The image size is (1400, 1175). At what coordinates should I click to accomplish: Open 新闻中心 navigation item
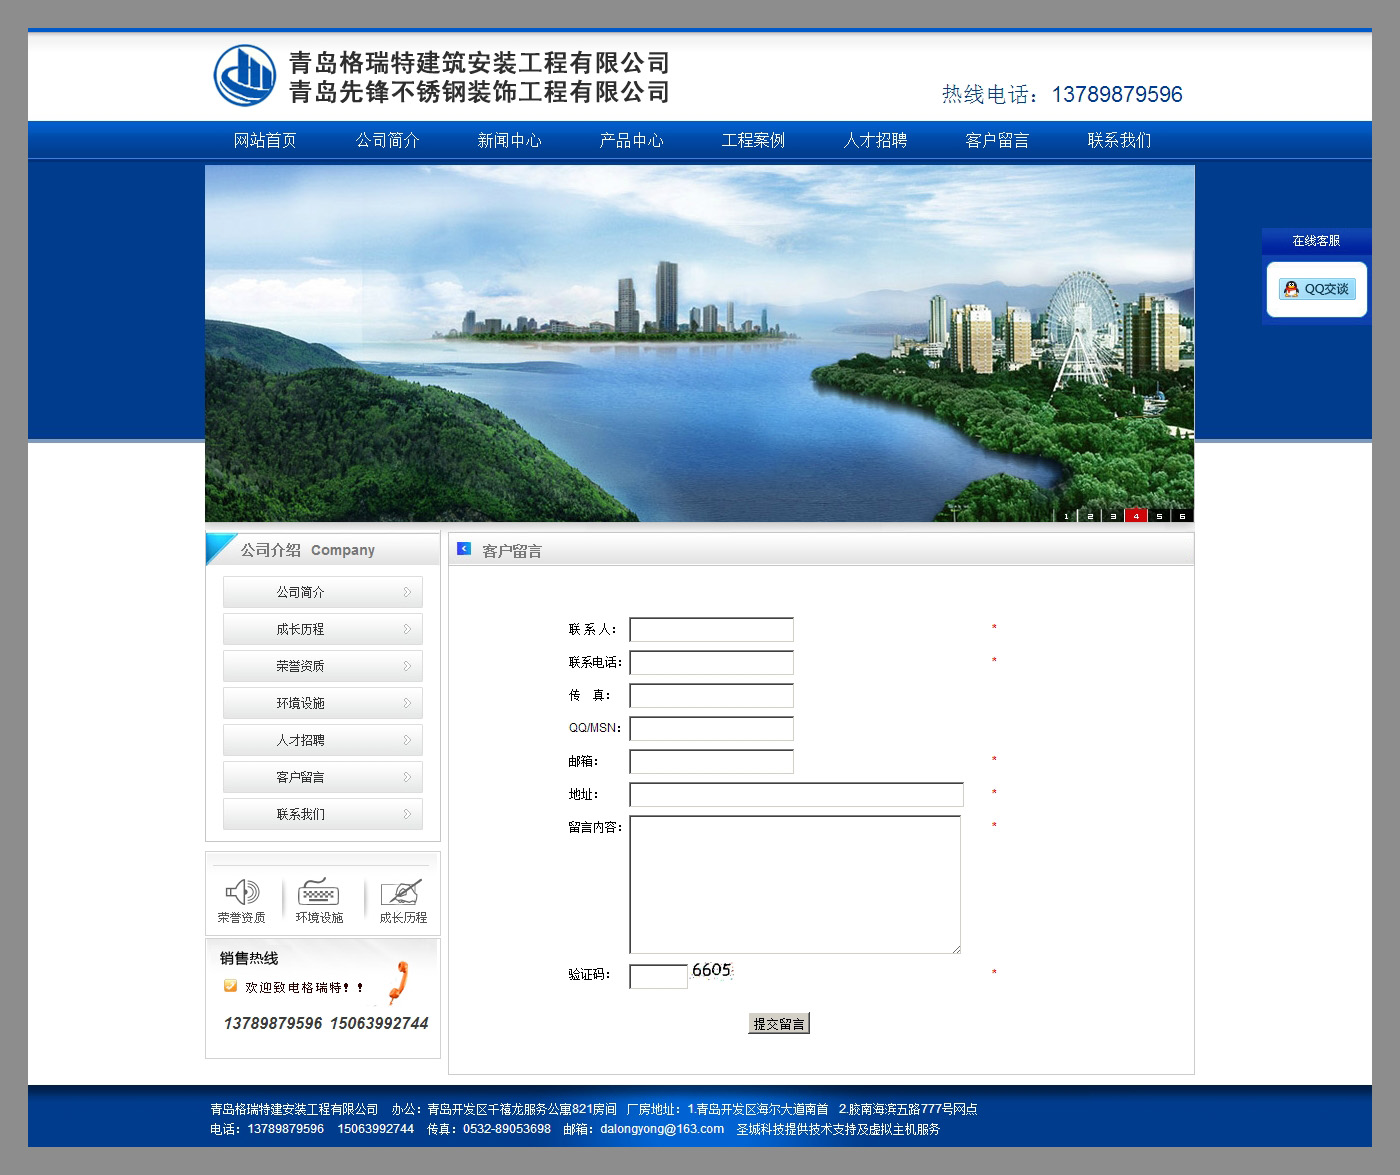pos(509,140)
